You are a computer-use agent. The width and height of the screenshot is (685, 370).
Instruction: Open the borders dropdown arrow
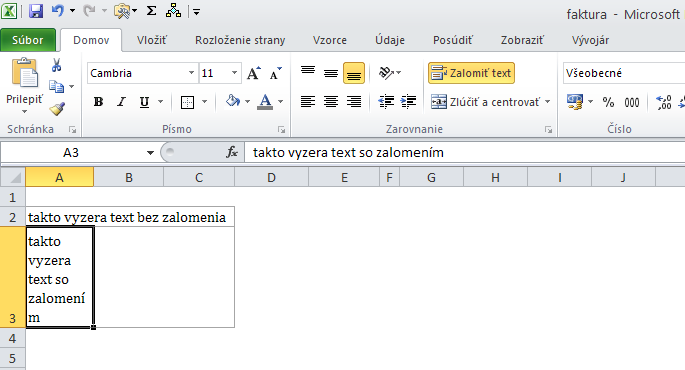pyautogui.click(x=204, y=102)
